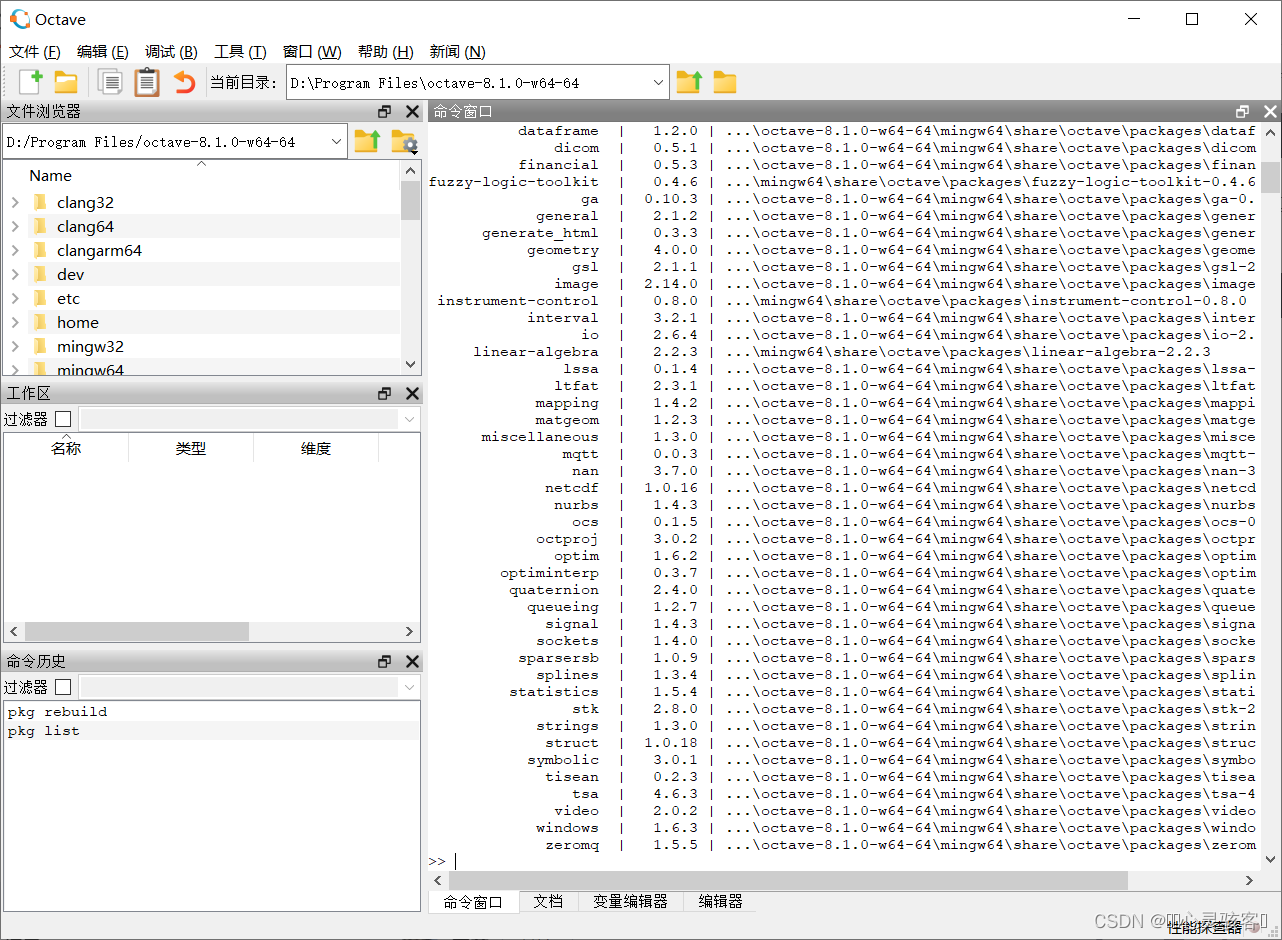Click the Open File folder toolbar icon
1282x940 pixels.
pos(66,83)
